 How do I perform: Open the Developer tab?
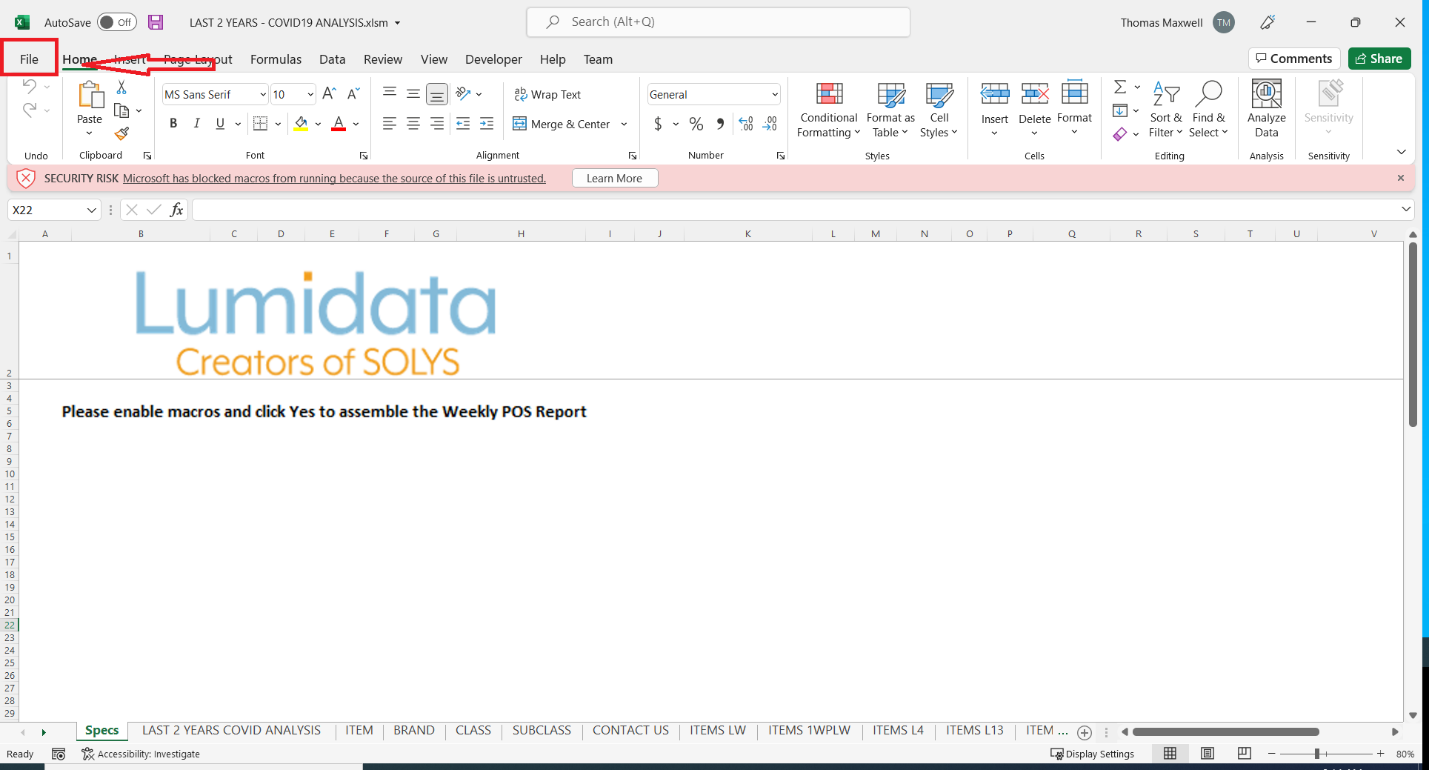click(494, 60)
